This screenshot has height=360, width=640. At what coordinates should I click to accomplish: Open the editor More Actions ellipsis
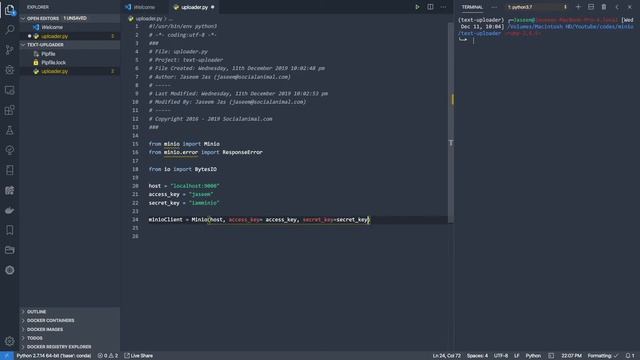[443, 7]
